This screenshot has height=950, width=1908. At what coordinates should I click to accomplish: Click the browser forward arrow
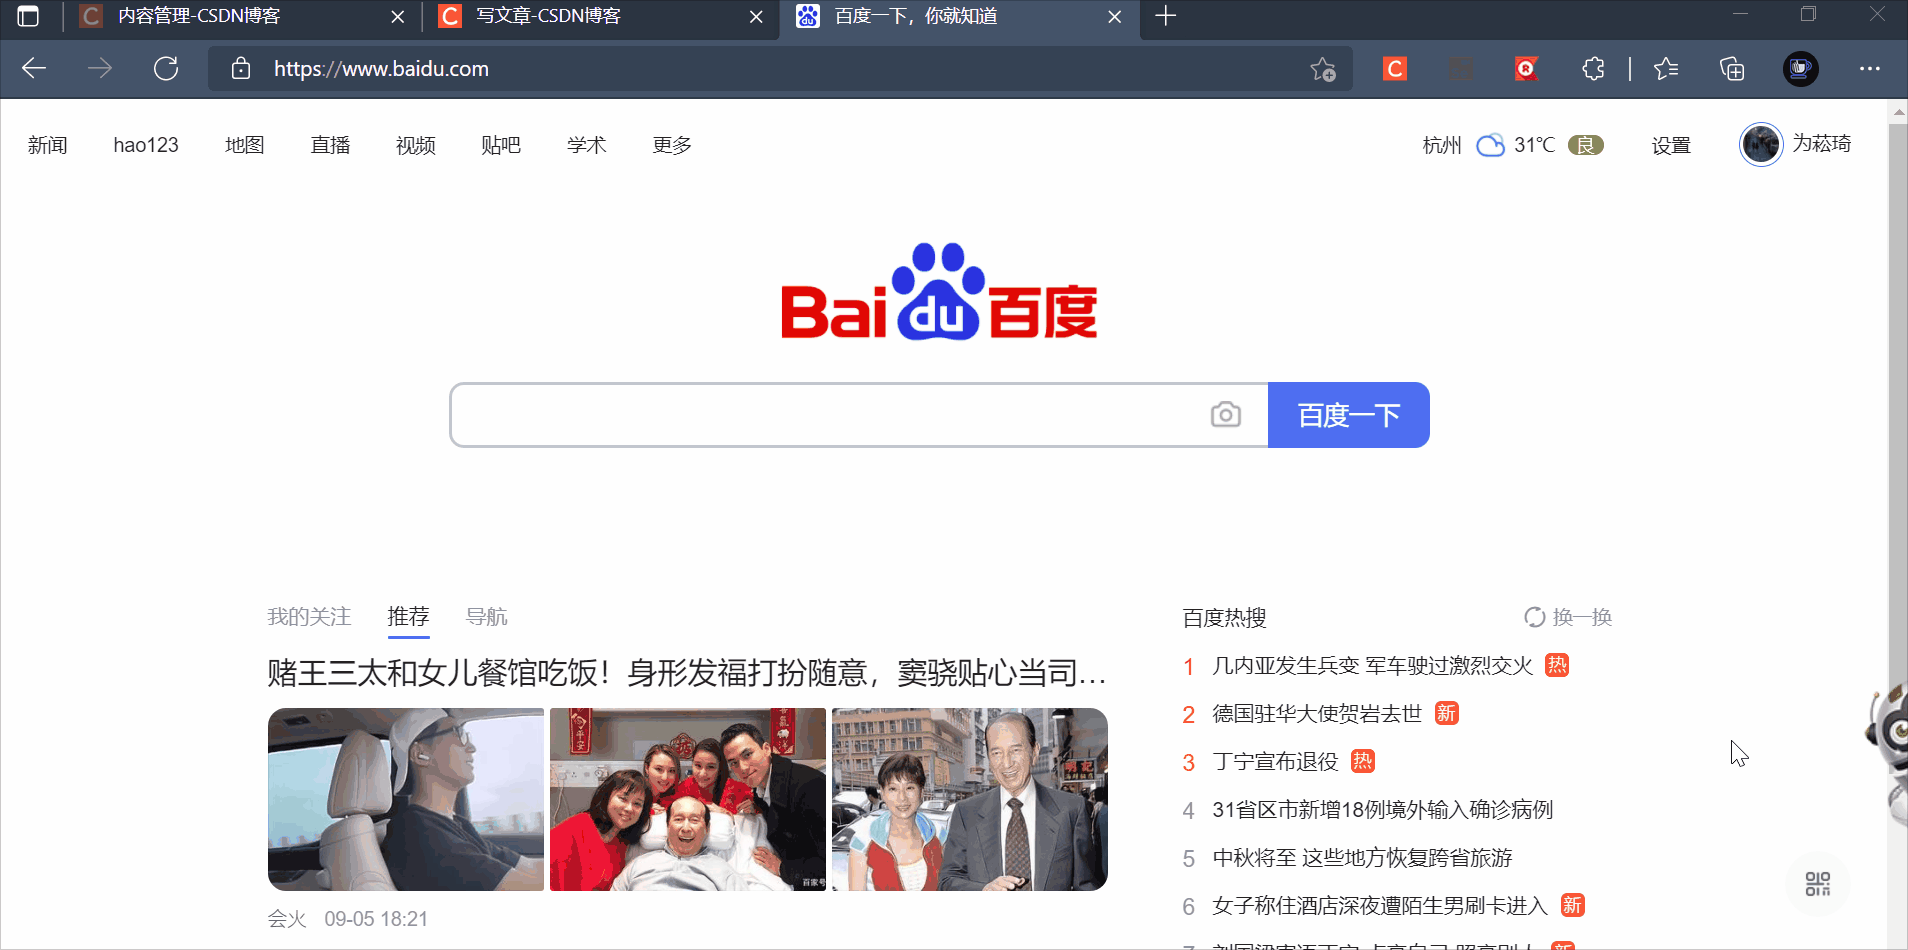point(100,68)
